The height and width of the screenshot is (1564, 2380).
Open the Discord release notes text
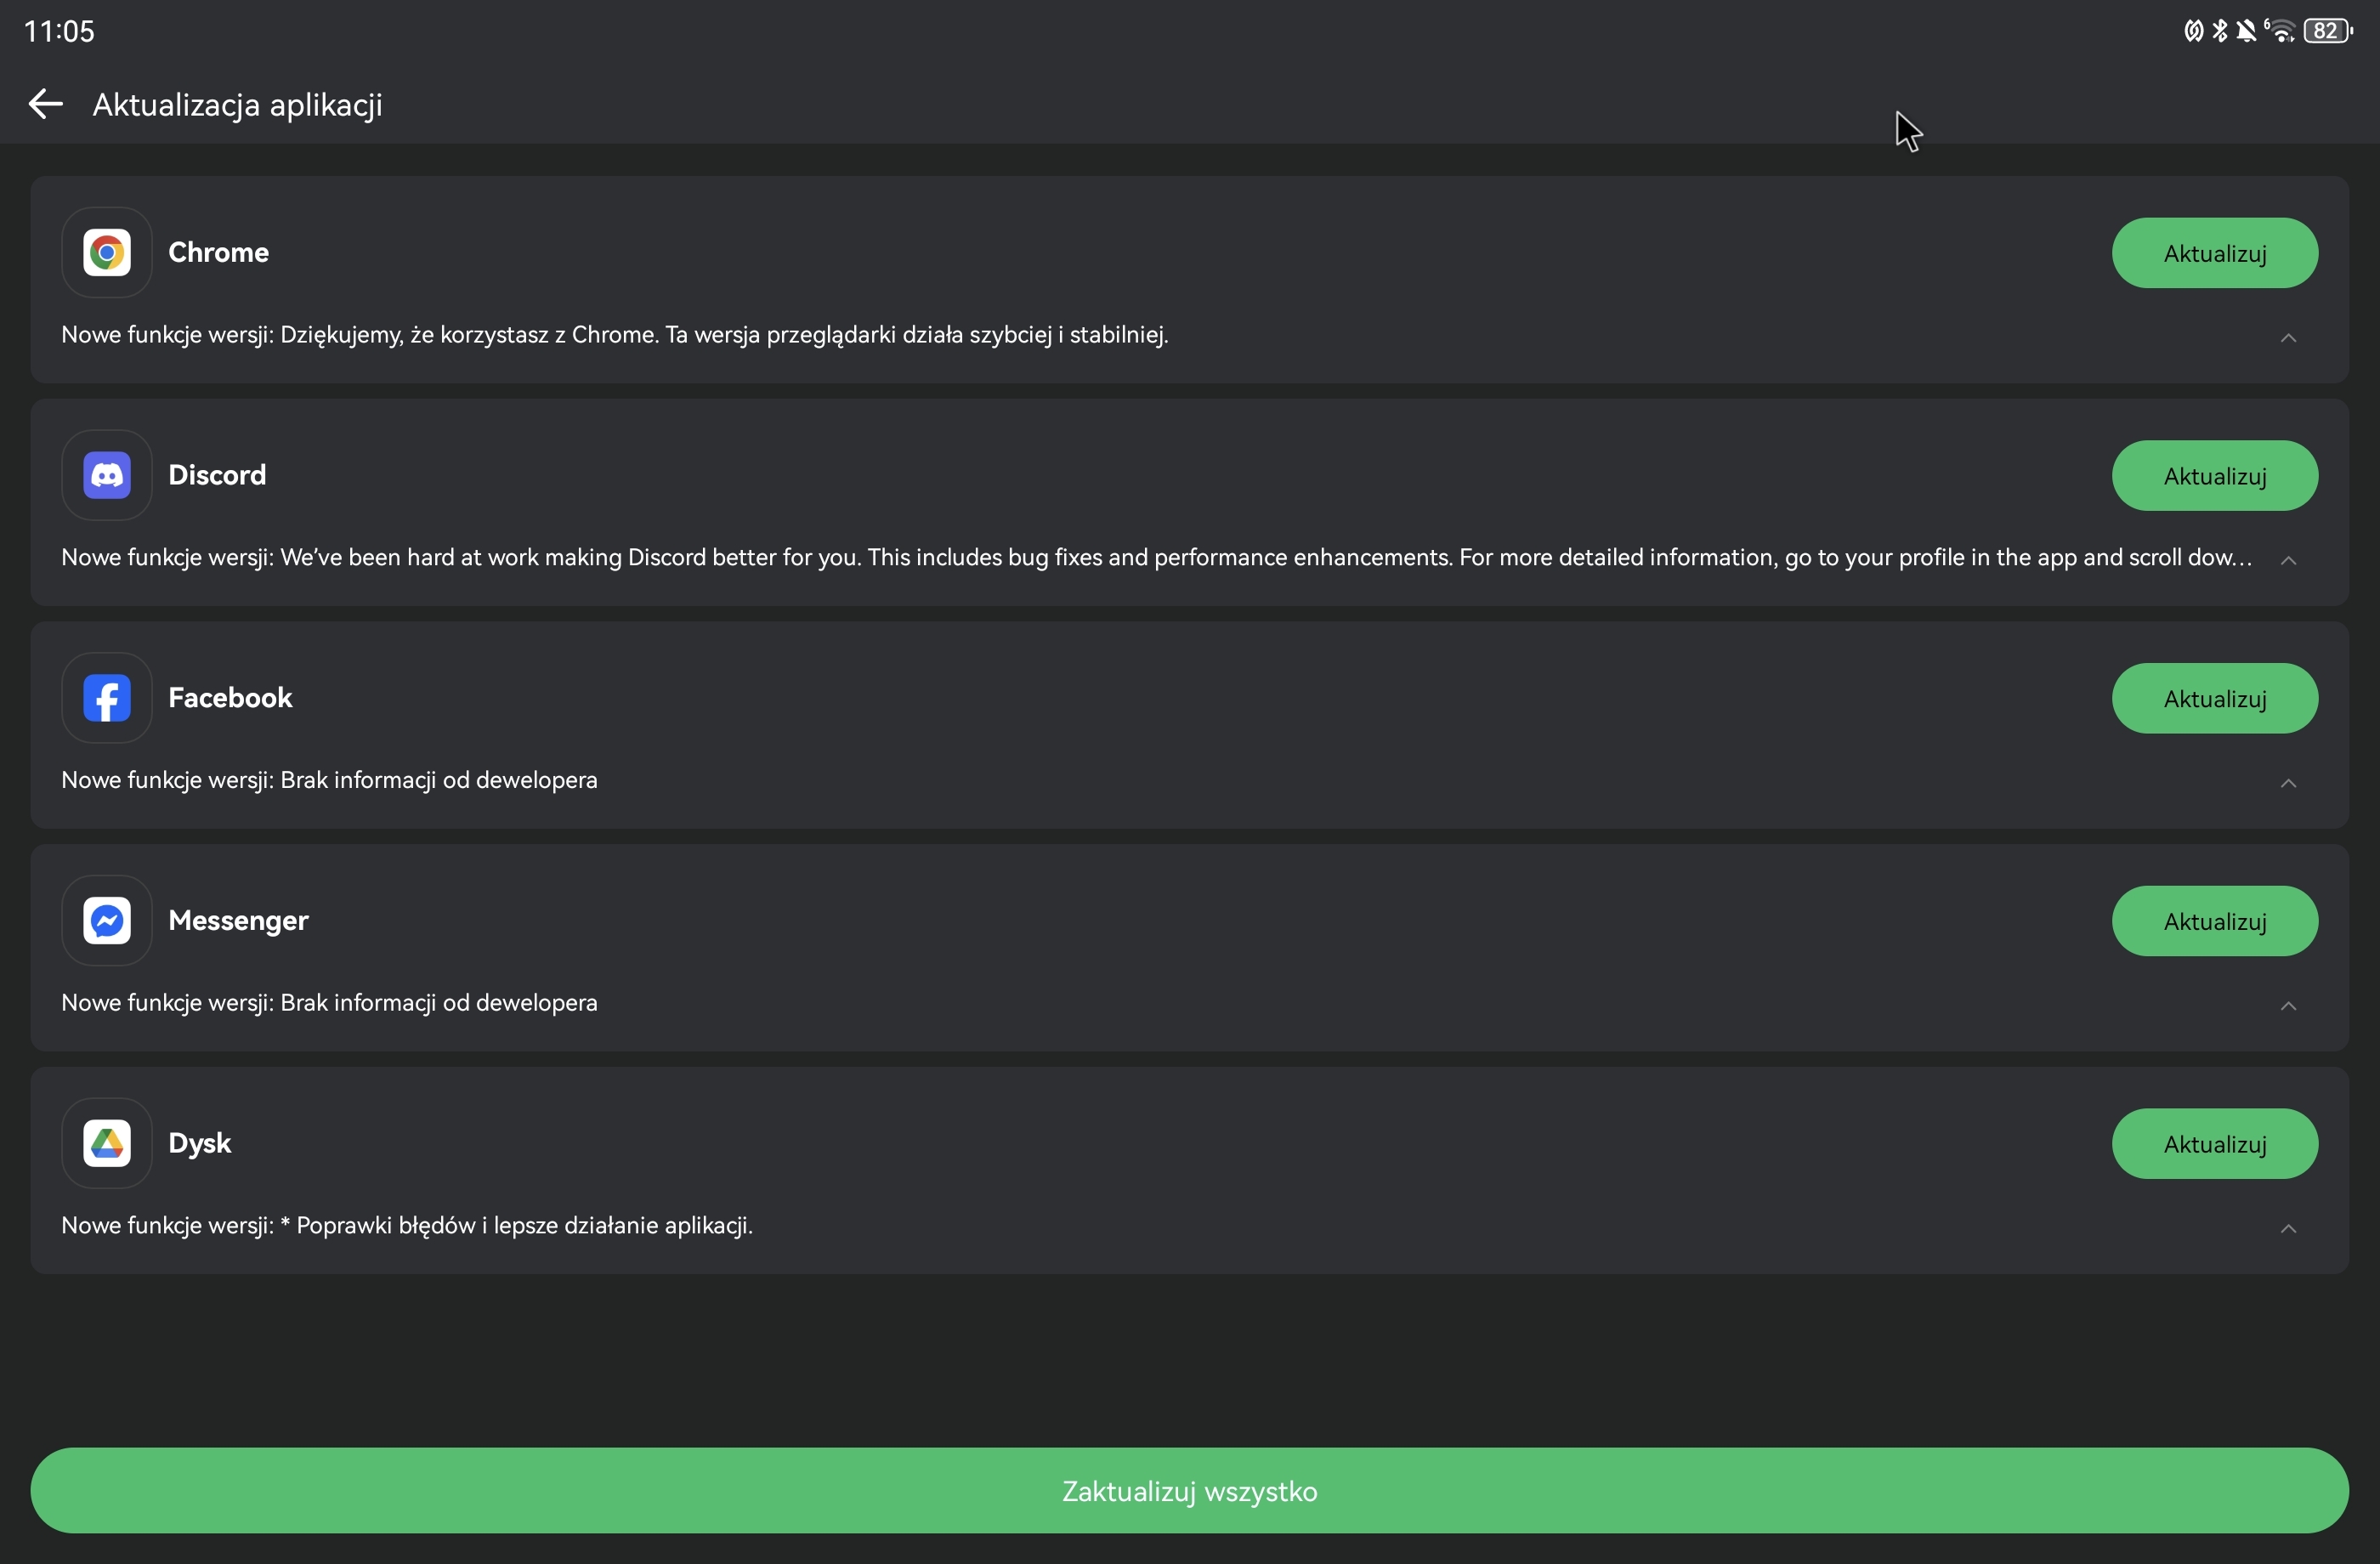[x=1157, y=558]
